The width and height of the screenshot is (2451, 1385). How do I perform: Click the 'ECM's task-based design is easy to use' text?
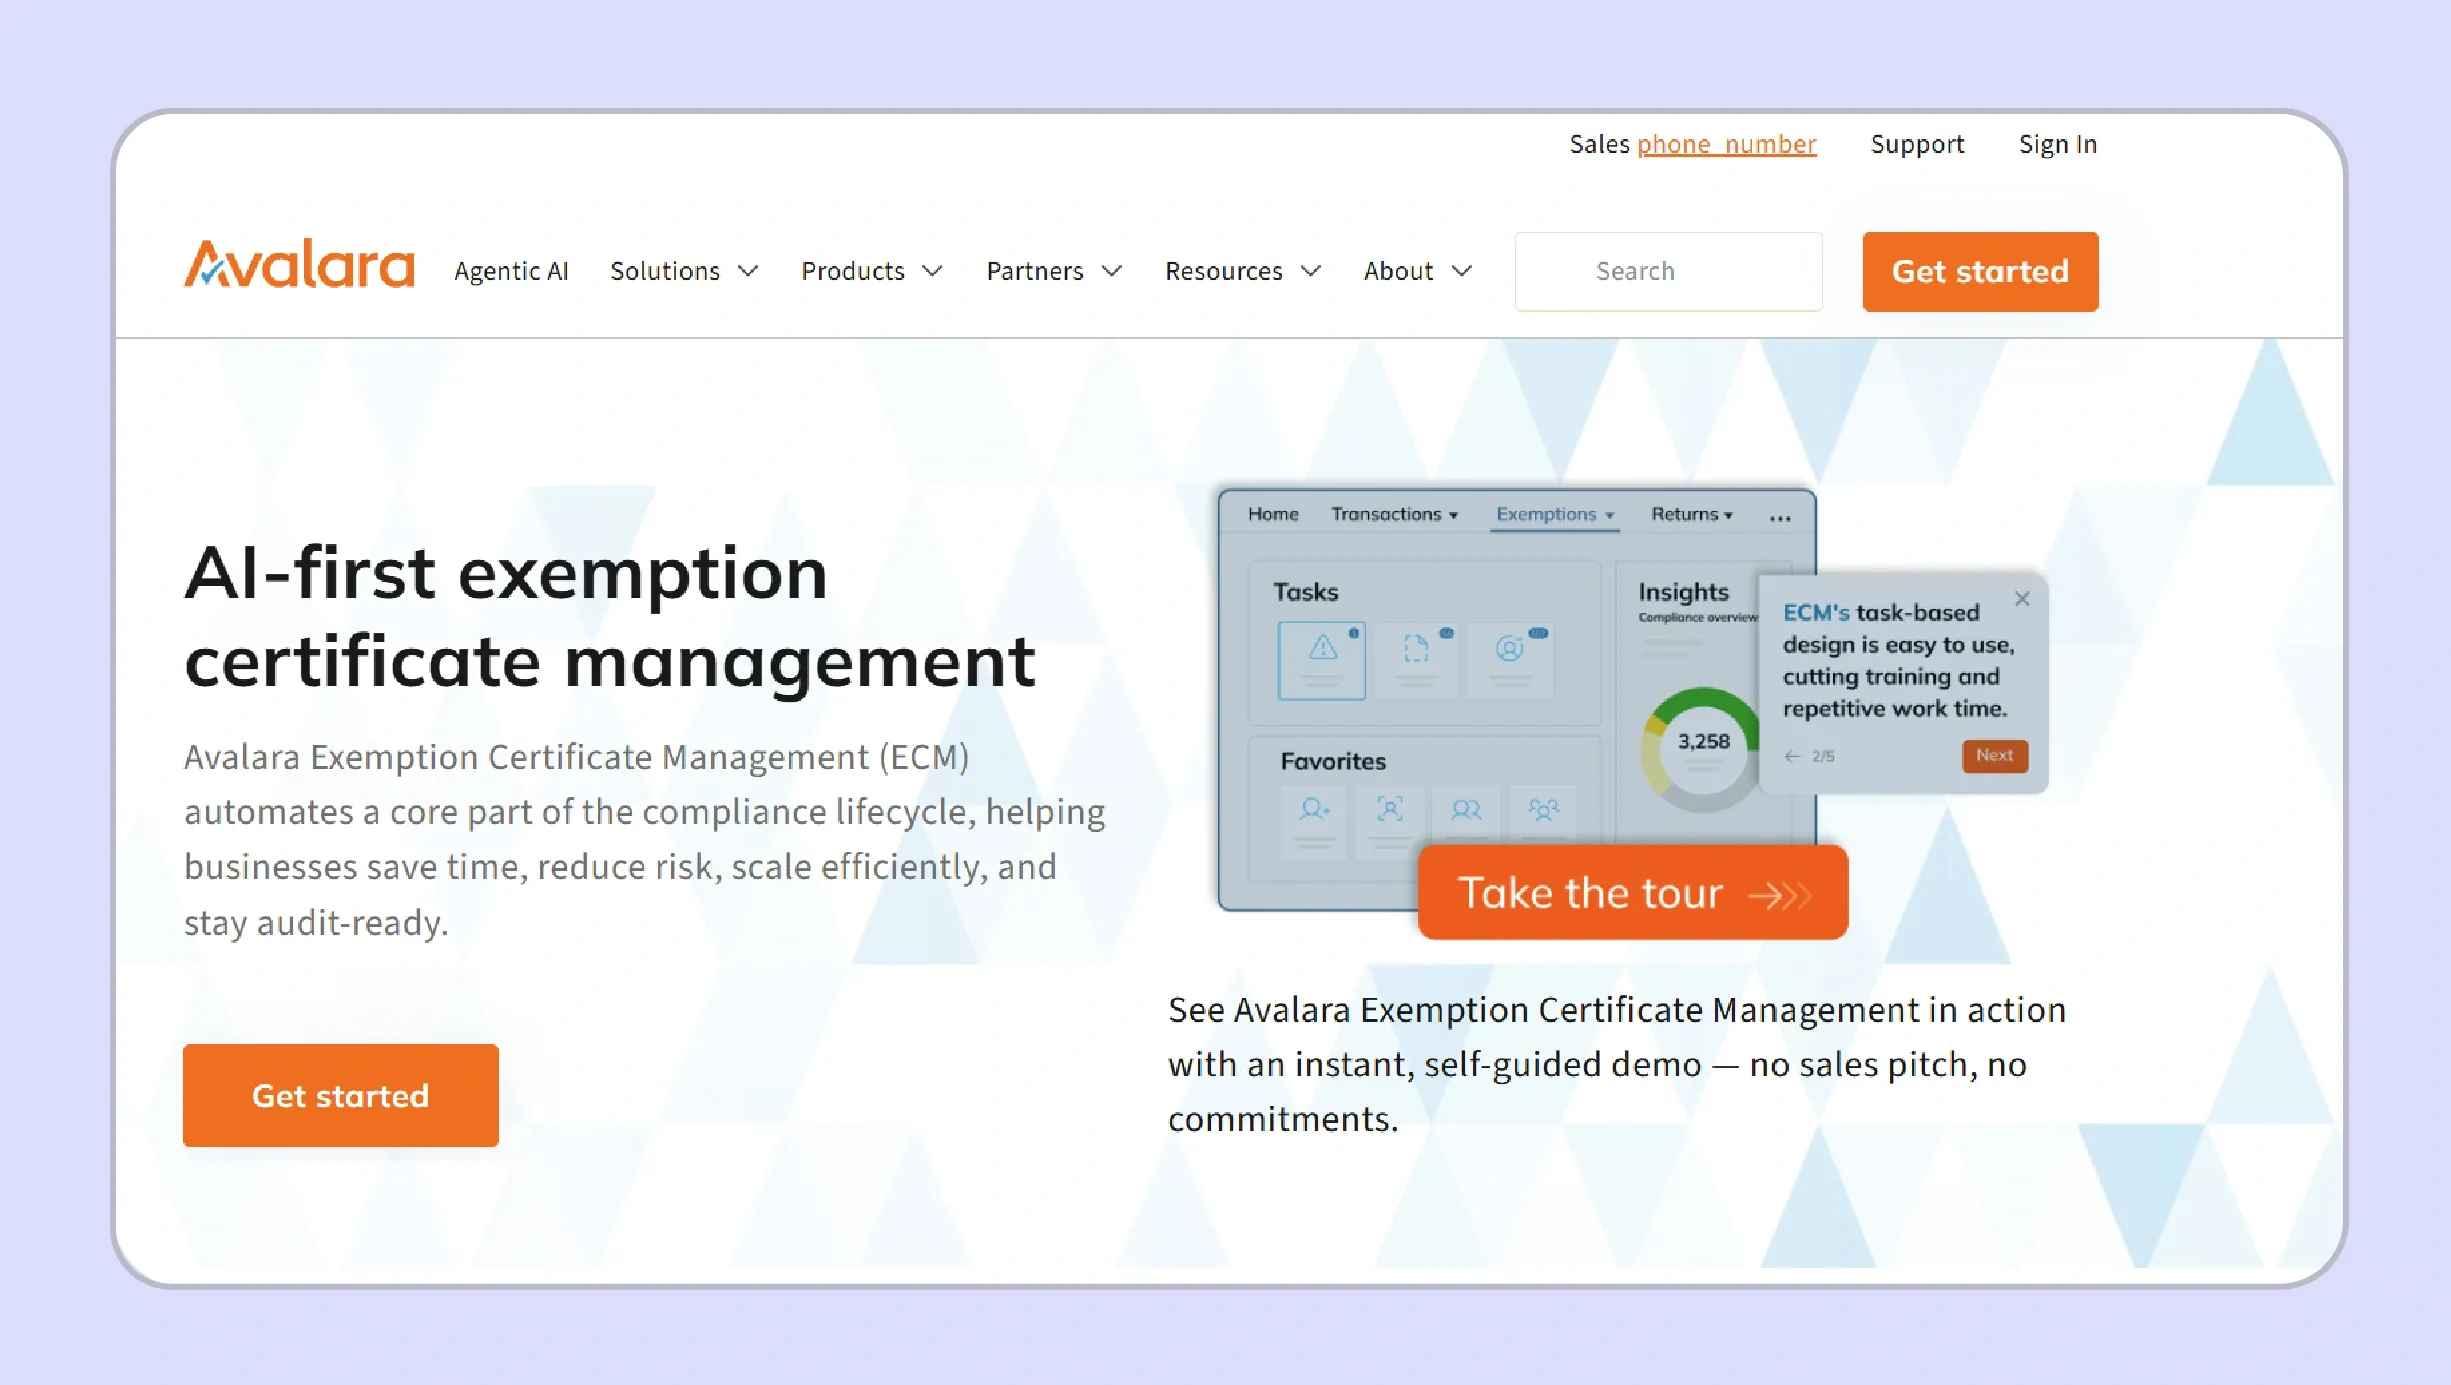(x=1898, y=660)
